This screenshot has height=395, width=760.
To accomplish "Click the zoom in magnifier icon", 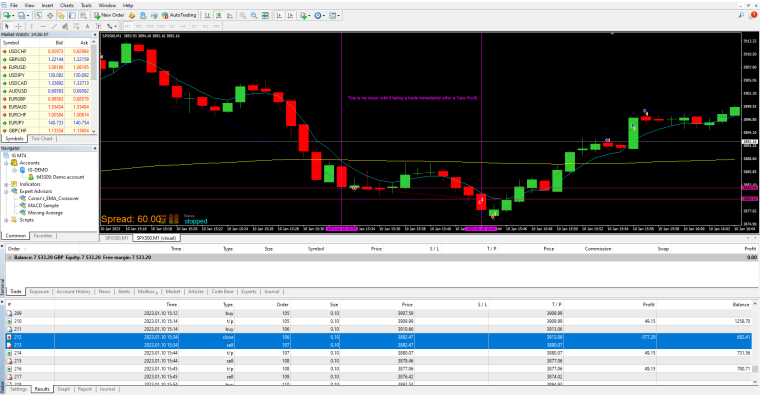I will pos(242,16).
